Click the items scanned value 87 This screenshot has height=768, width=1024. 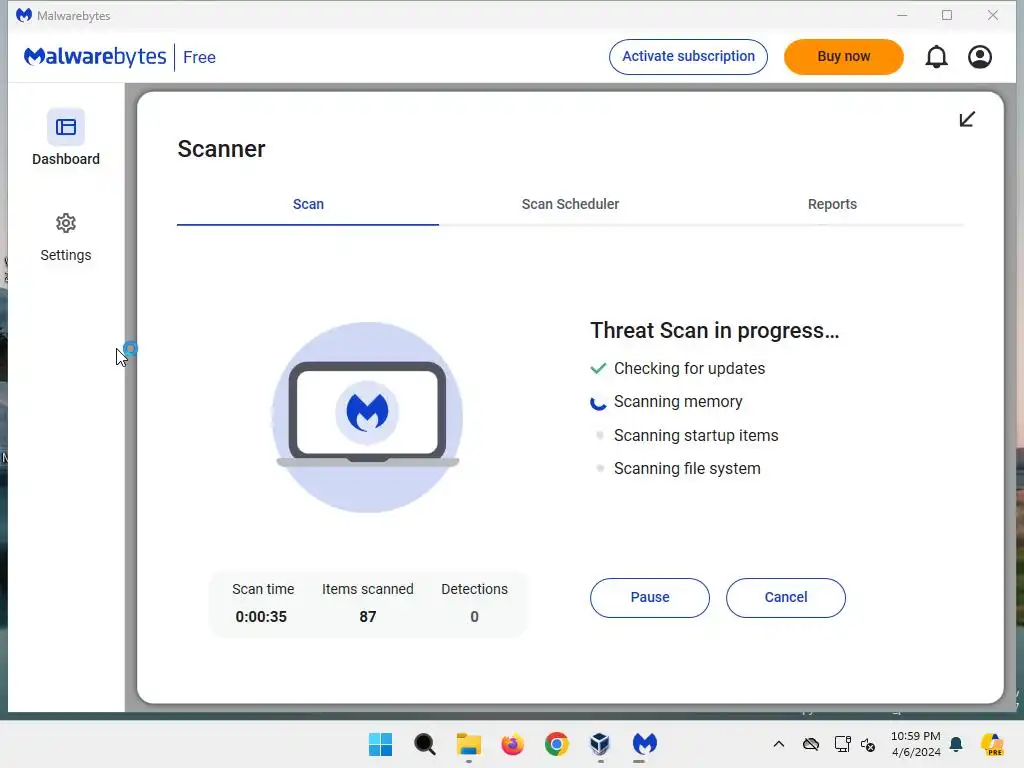coord(368,616)
